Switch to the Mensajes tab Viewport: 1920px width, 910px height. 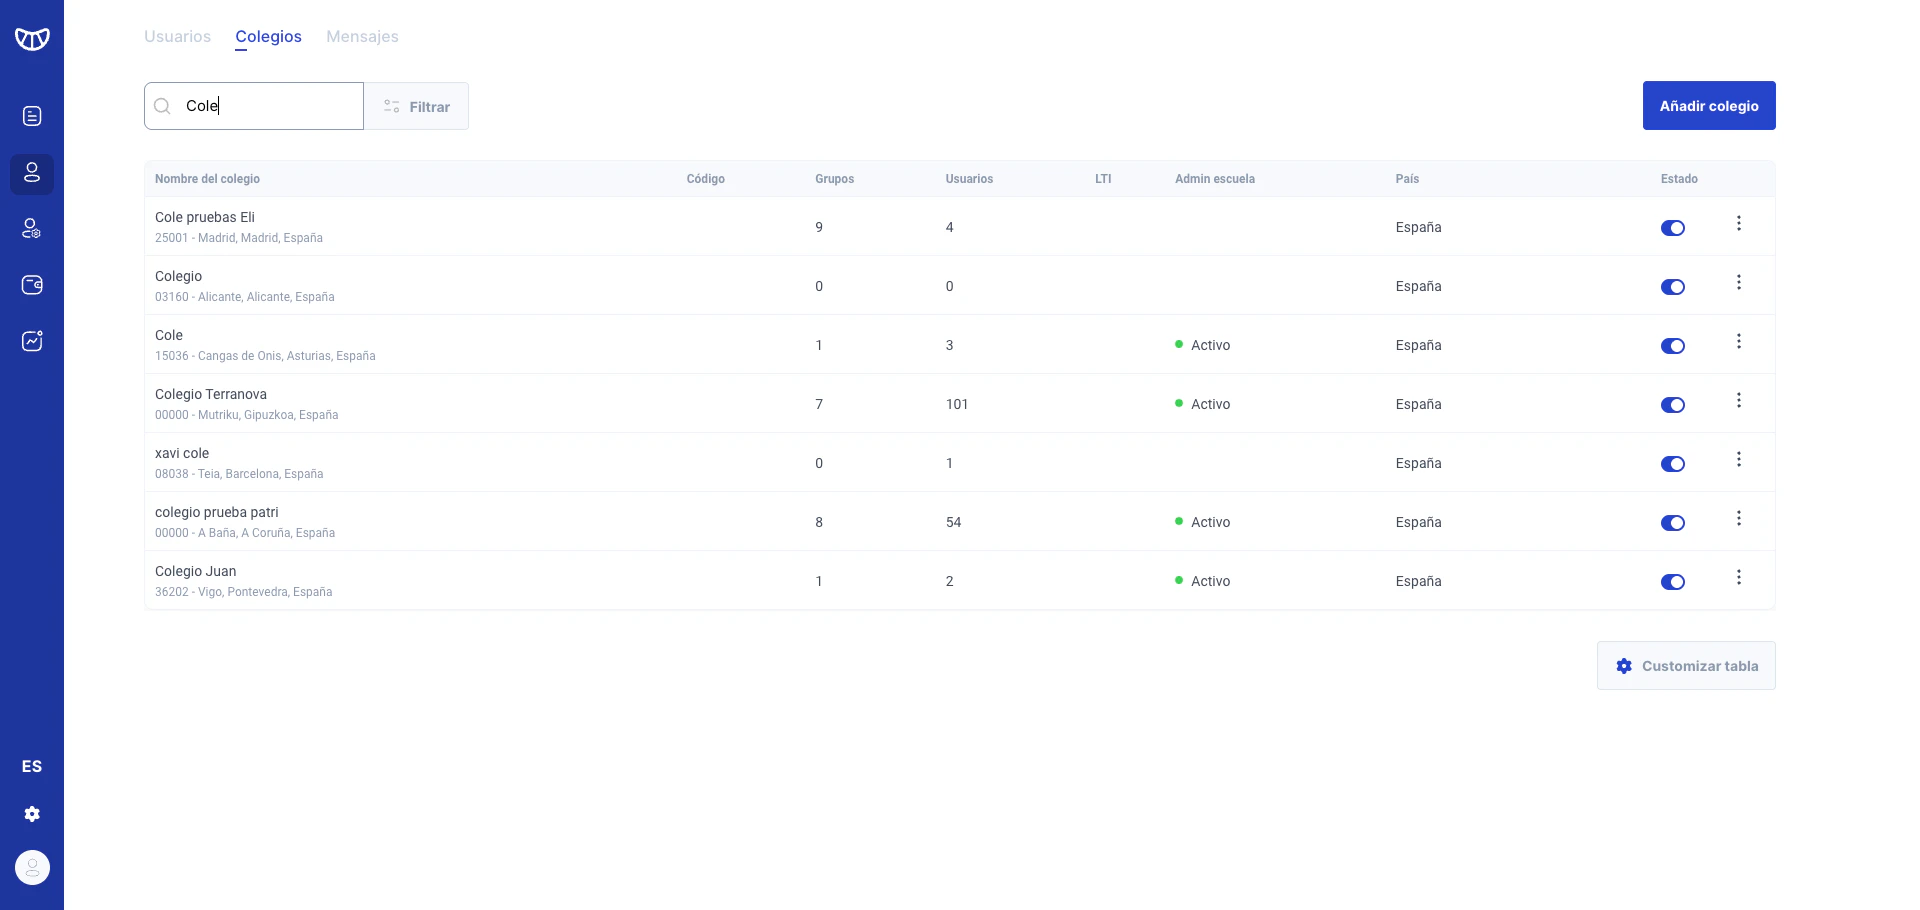point(362,37)
